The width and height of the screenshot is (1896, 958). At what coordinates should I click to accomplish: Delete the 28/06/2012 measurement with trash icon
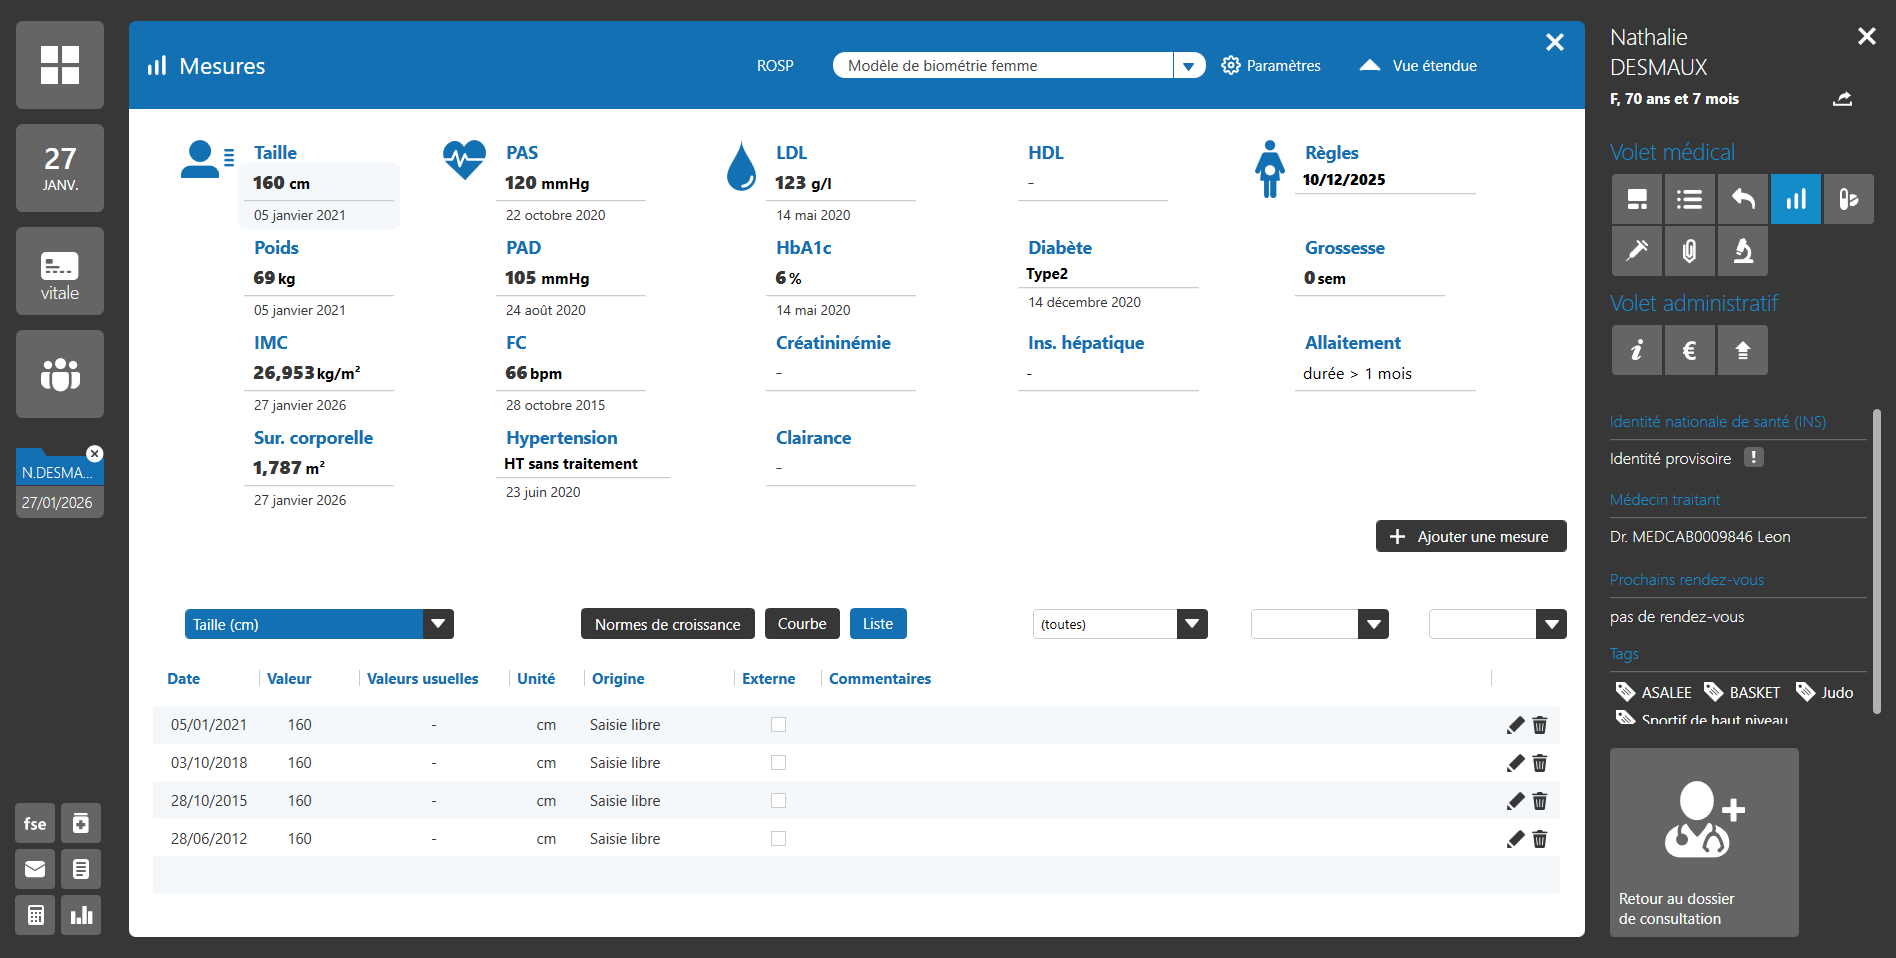point(1540,839)
